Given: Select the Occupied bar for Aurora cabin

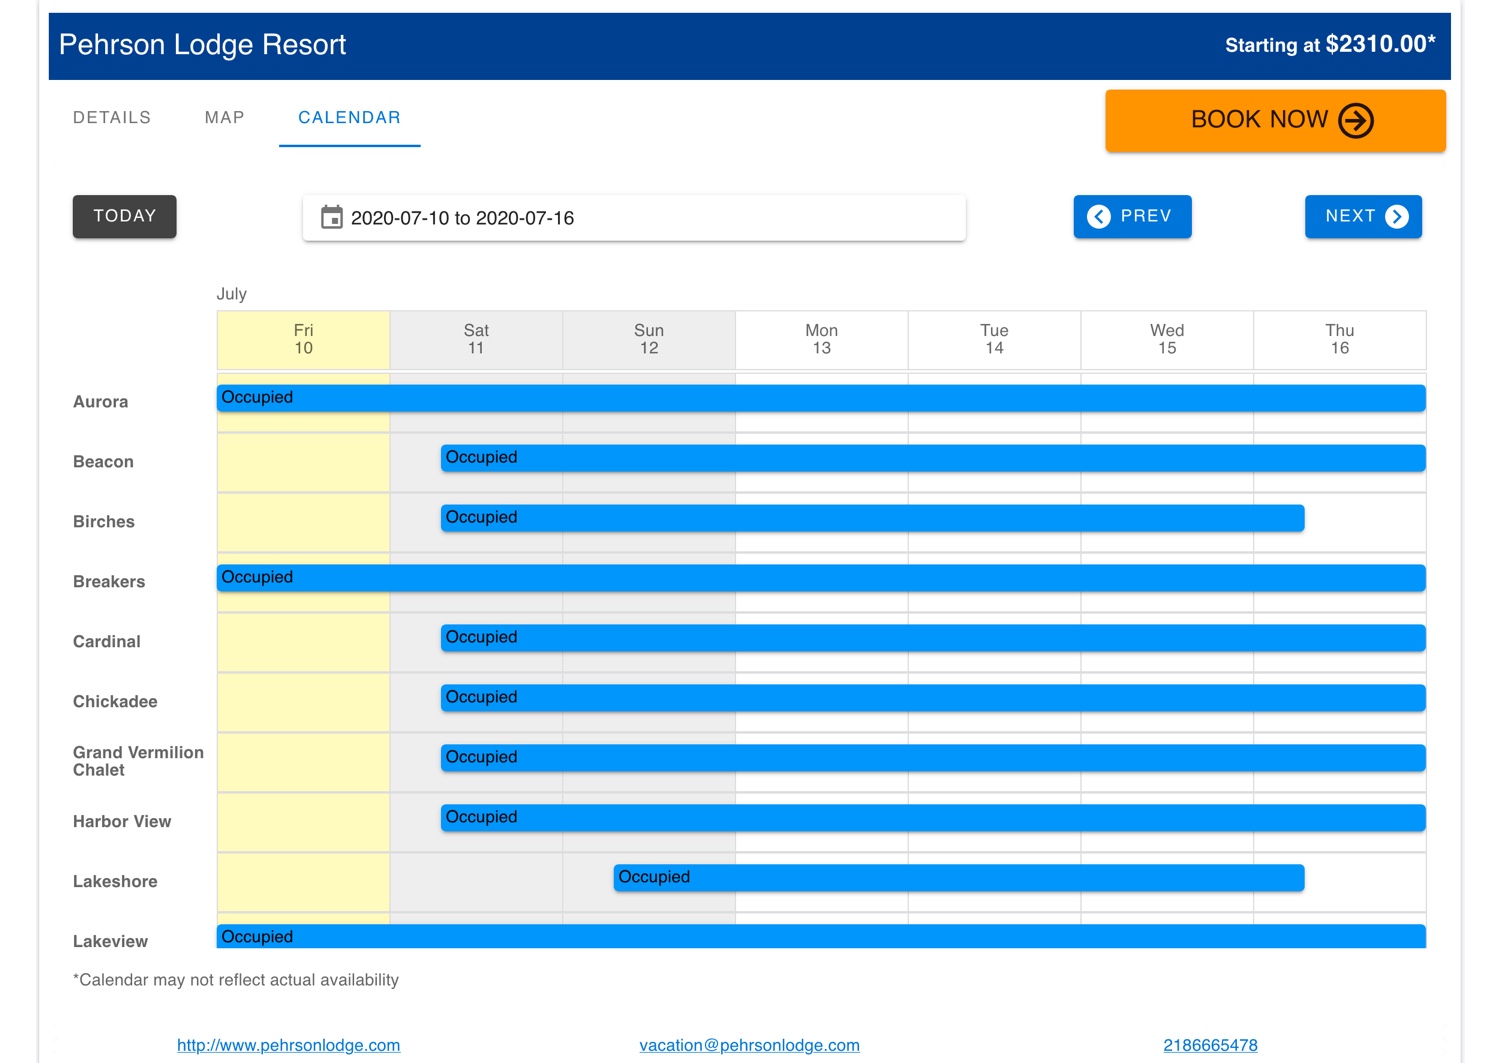Looking at the screenshot, I should (820, 397).
